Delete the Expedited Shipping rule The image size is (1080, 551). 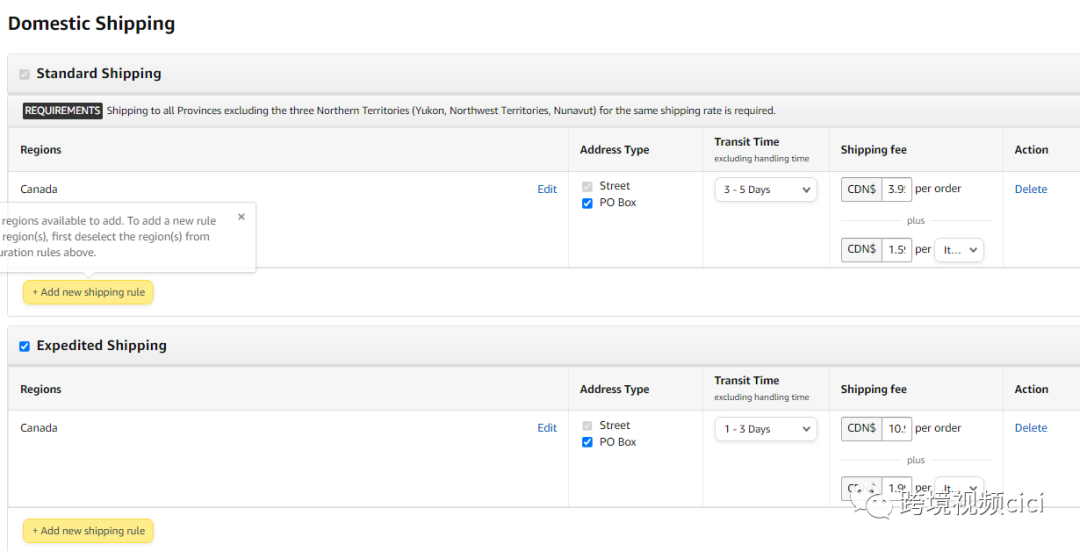point(1030,428)
